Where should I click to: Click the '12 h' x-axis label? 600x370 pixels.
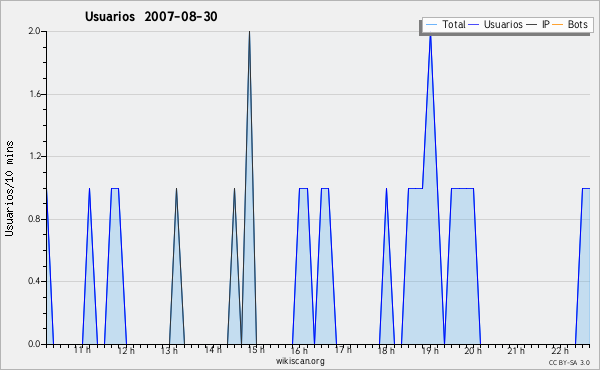(126, 350)
